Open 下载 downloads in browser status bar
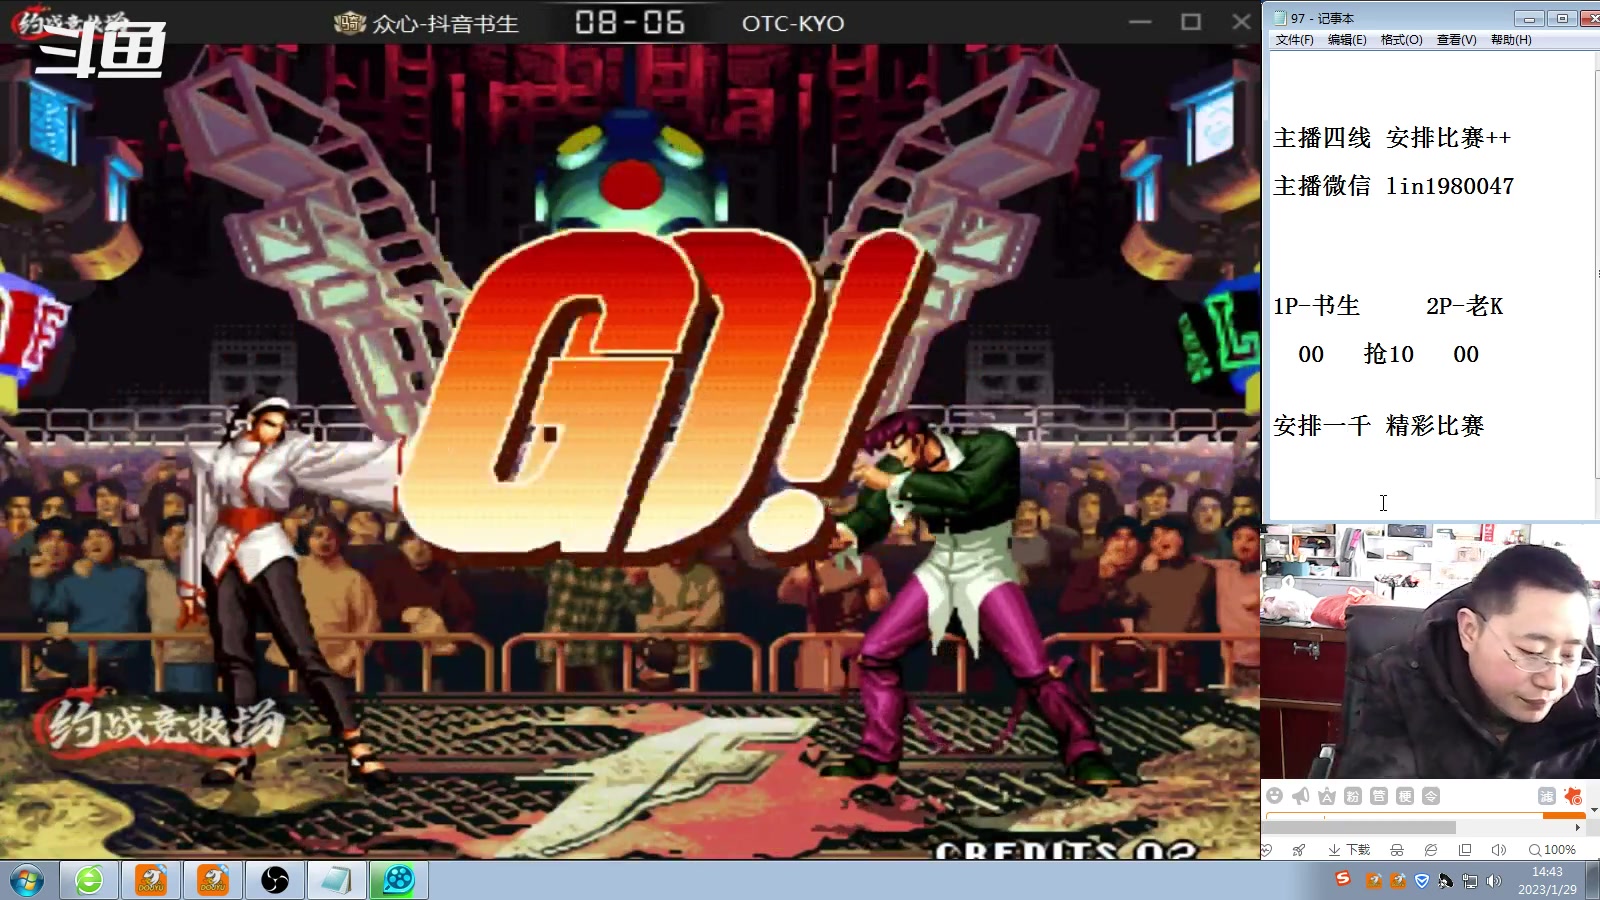The image size is (1600, 900). pos(1350,850)
